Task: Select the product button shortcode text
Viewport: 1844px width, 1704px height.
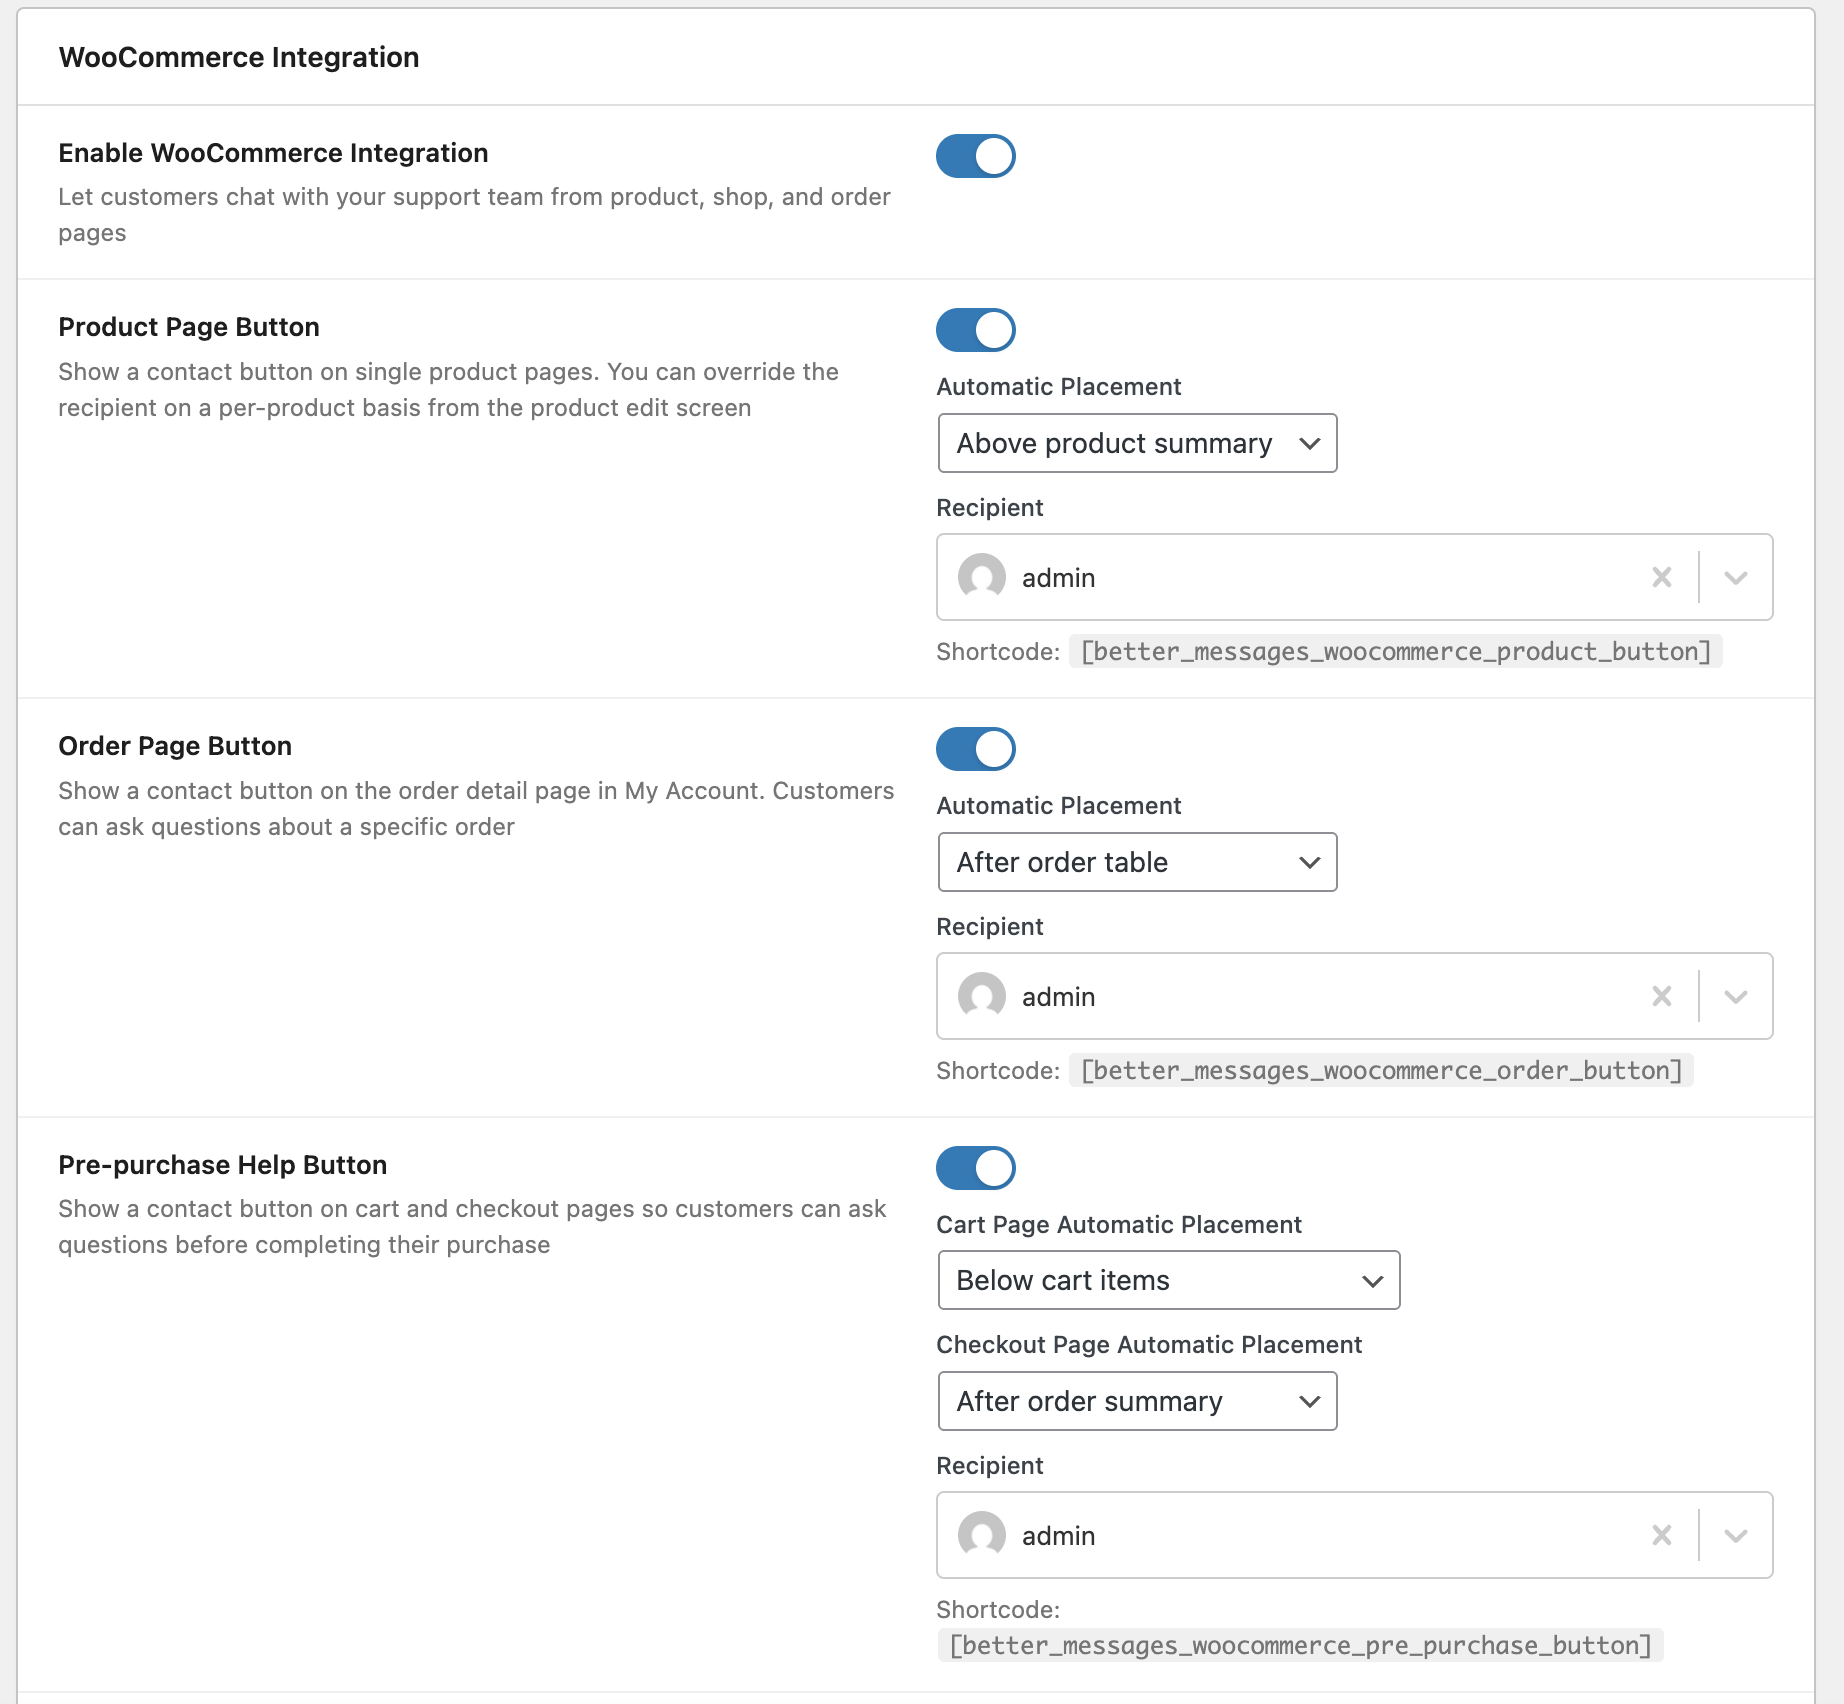Action: coord(1395,652)
